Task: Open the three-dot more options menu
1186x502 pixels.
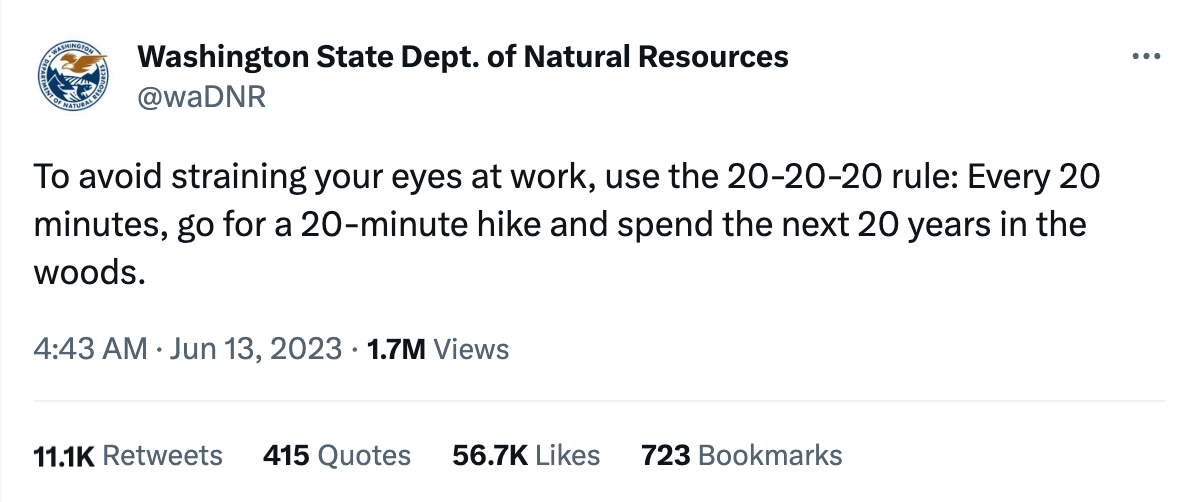Action: [1146, 57]
